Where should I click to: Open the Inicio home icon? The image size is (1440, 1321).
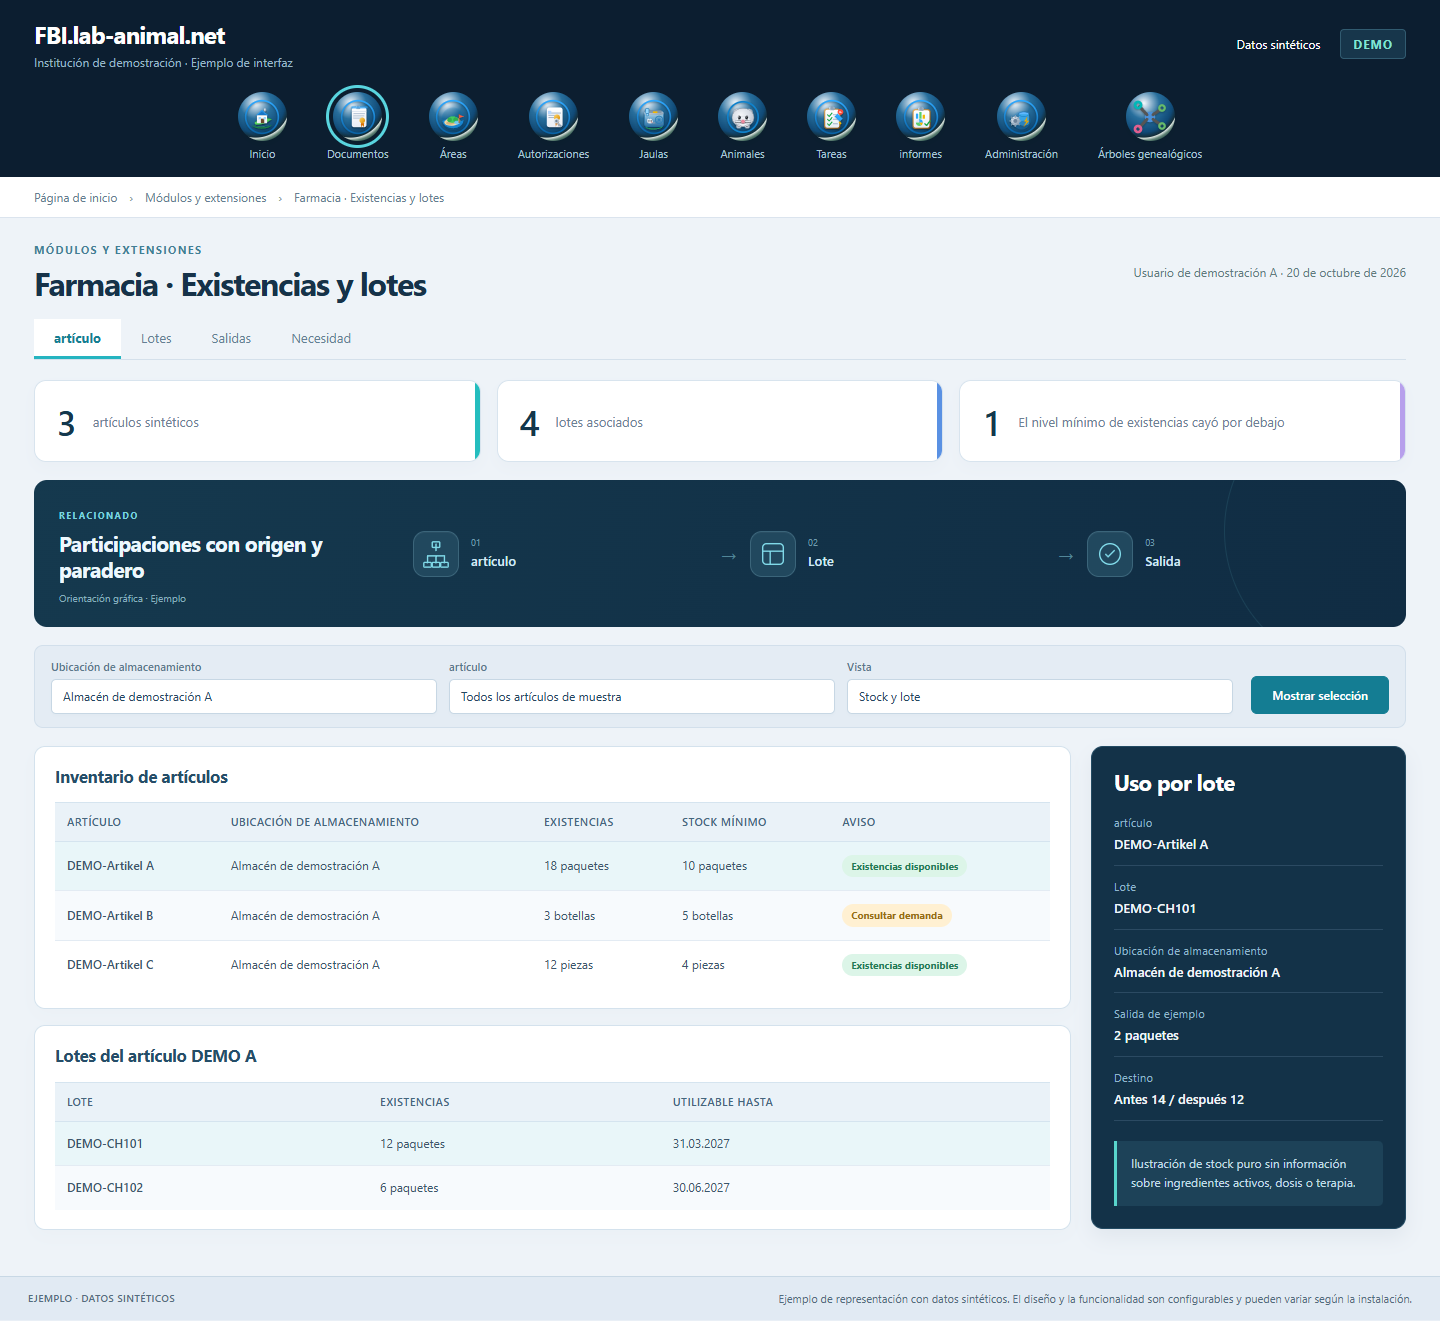click(262, 117)
